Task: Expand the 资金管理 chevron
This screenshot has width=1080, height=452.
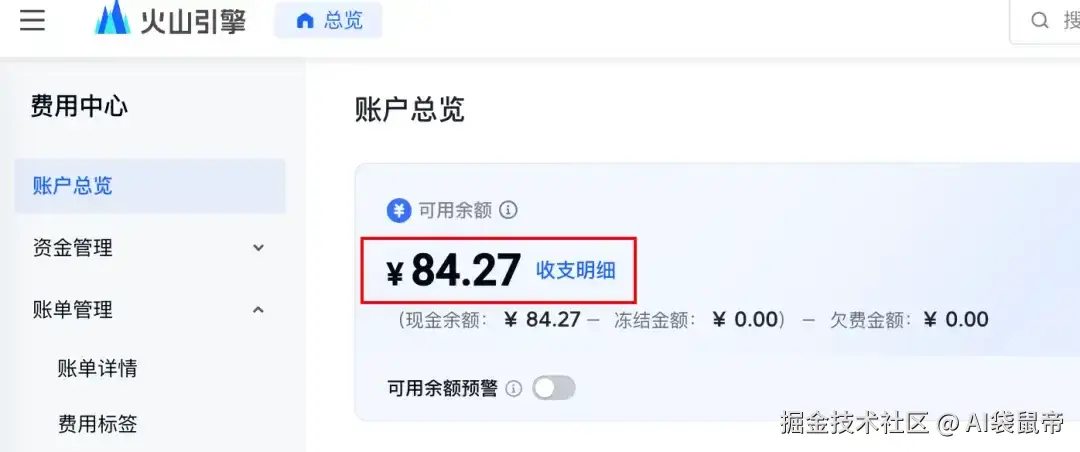Action: click(258, 247)
